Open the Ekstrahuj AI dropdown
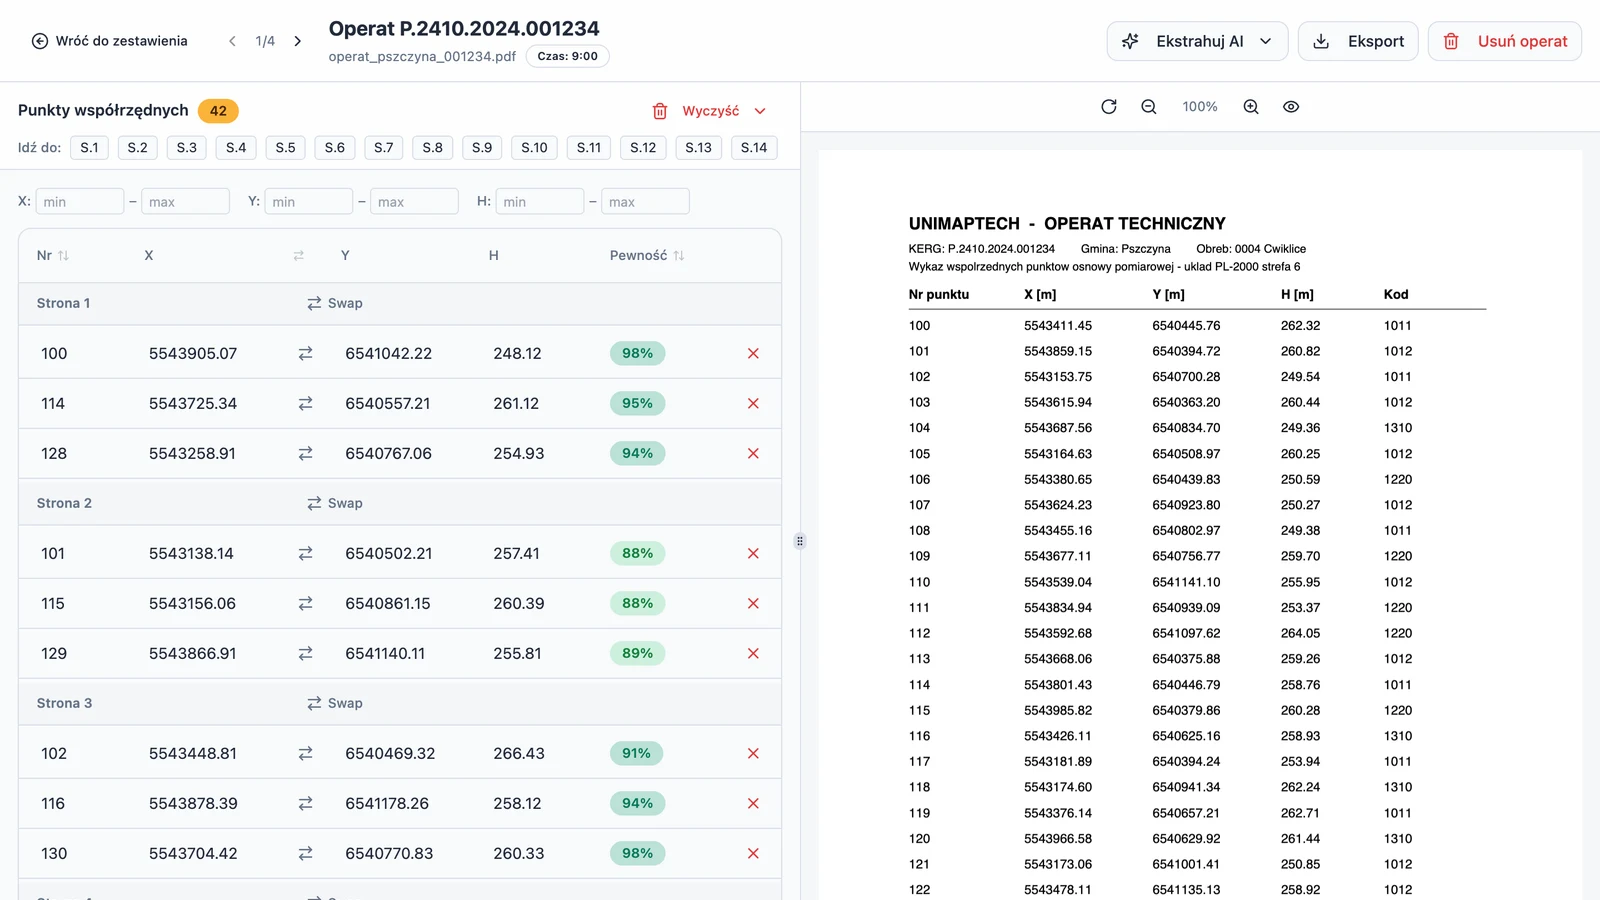The width and height of the screenshot is (1600, 900). (1197, 41)
